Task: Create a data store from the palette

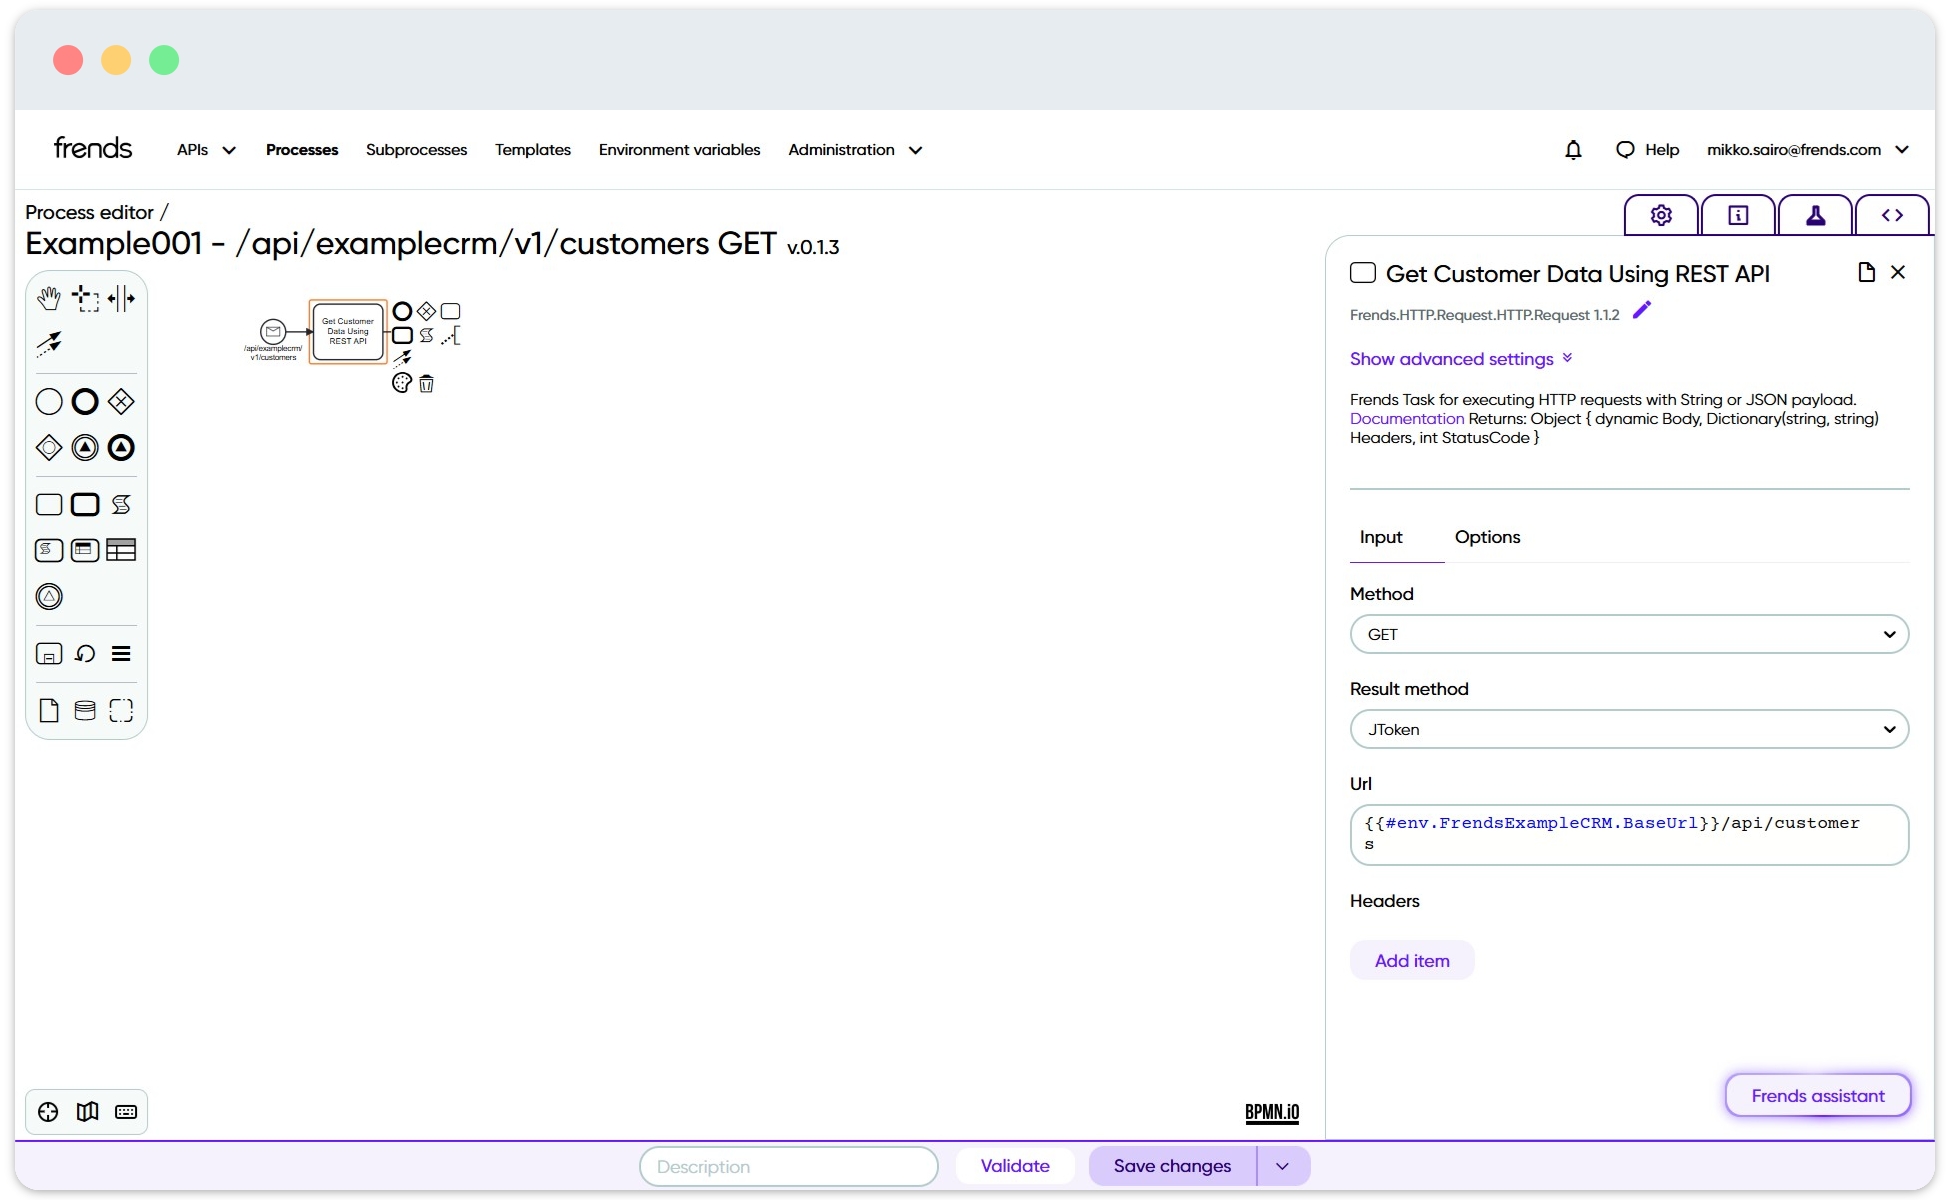Action: tap(84, 710)
